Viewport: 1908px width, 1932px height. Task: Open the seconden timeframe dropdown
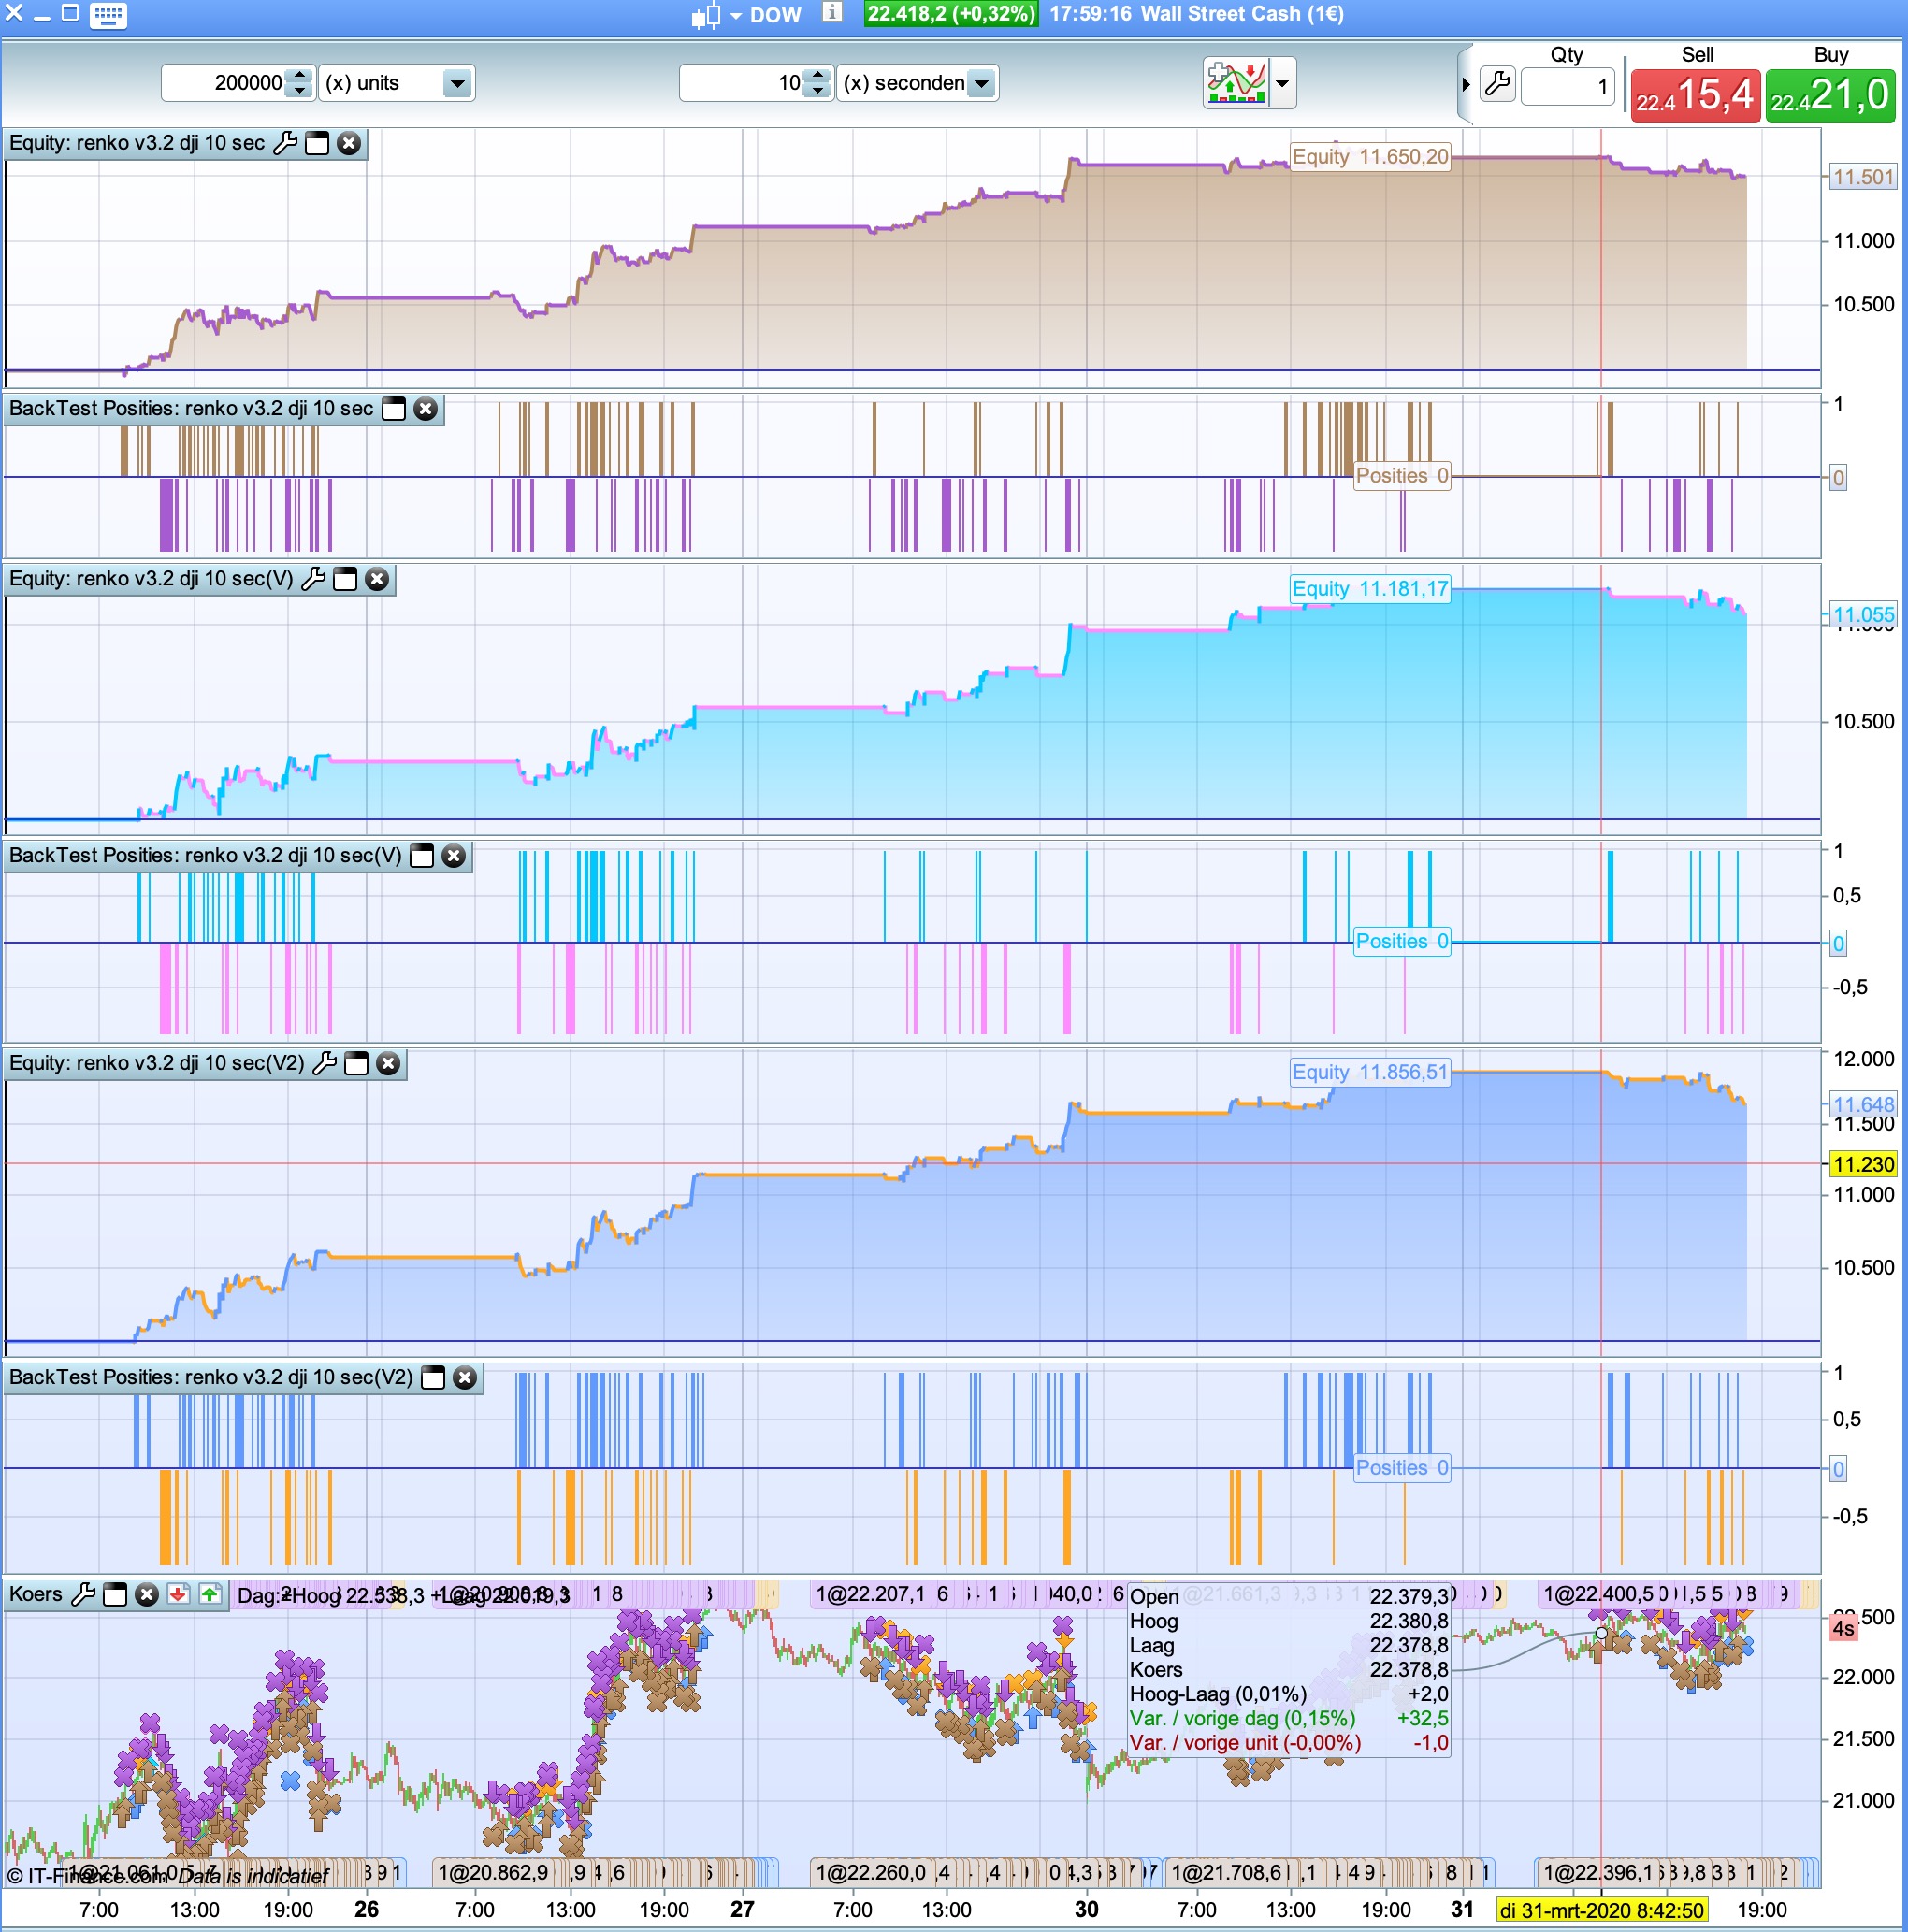click(x=982, y=83)
